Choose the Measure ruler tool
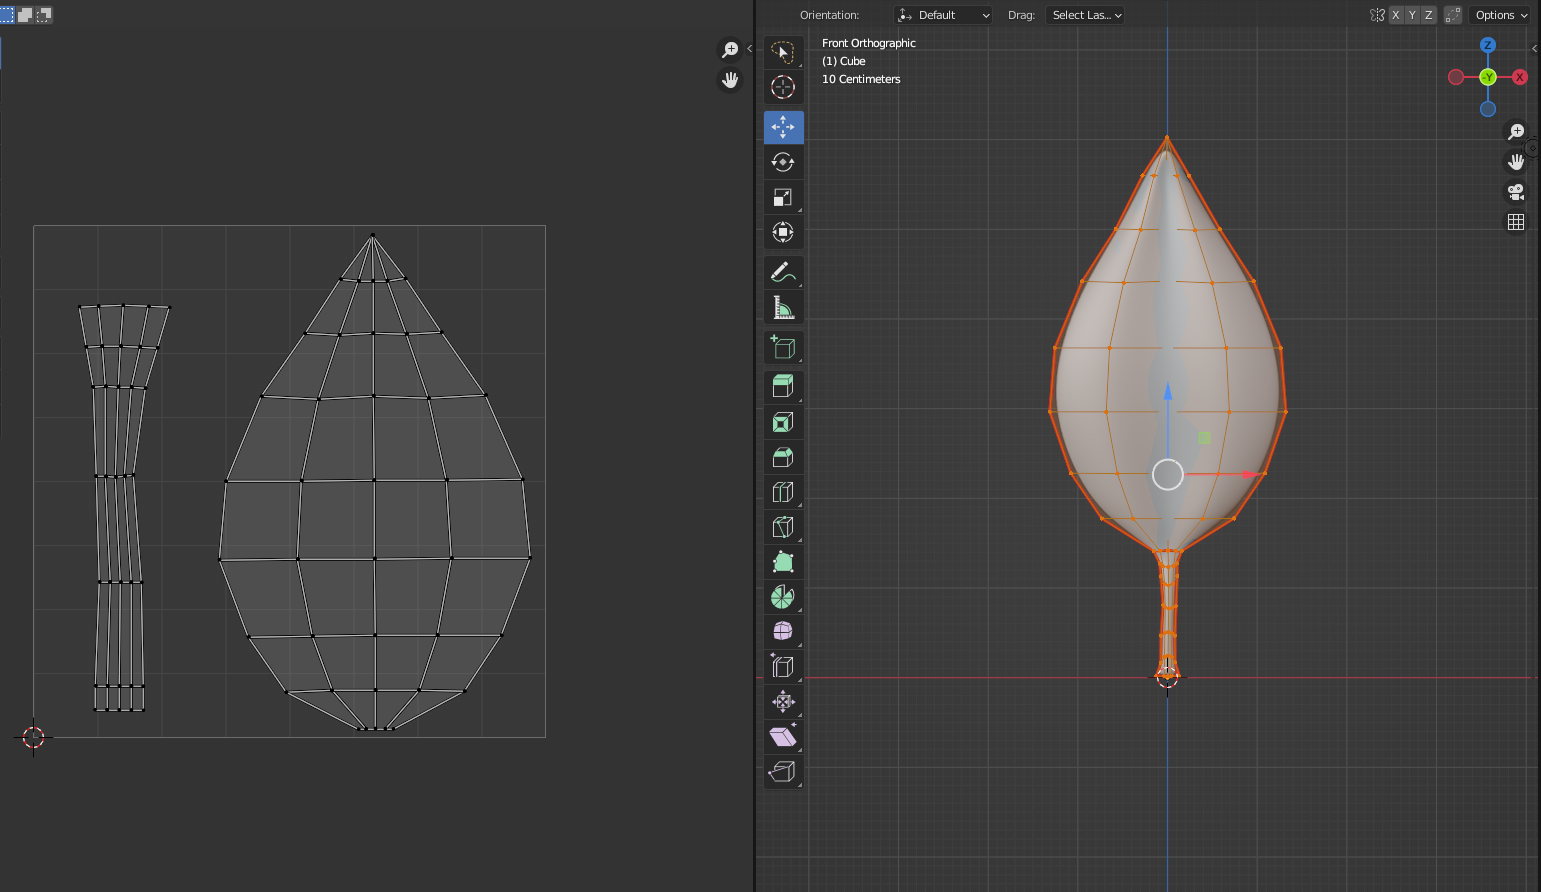This screenshot has height=892, width=1541. pos(783,307)
